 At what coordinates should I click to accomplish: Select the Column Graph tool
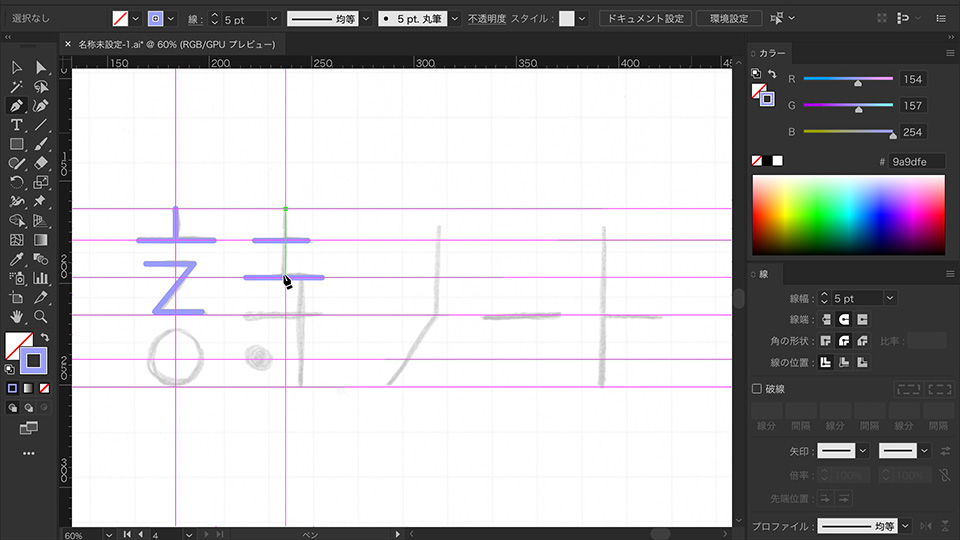point(40,278)
